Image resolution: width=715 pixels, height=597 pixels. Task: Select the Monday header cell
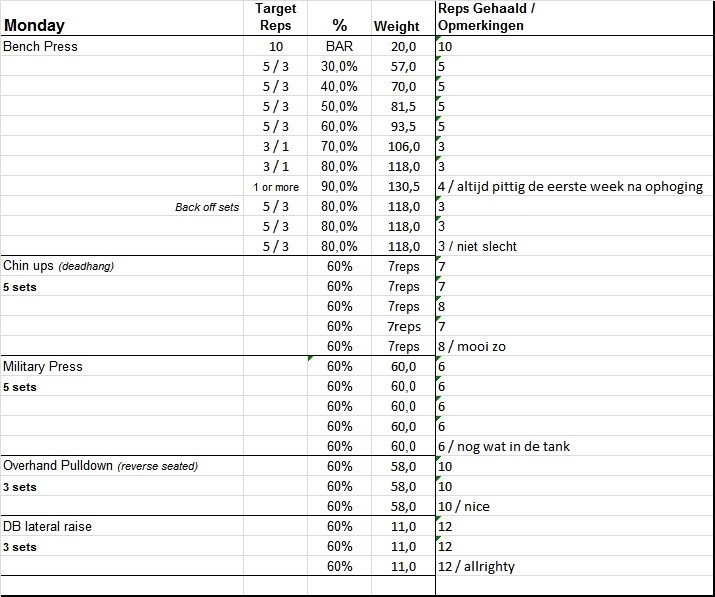(x=35, y=25)
